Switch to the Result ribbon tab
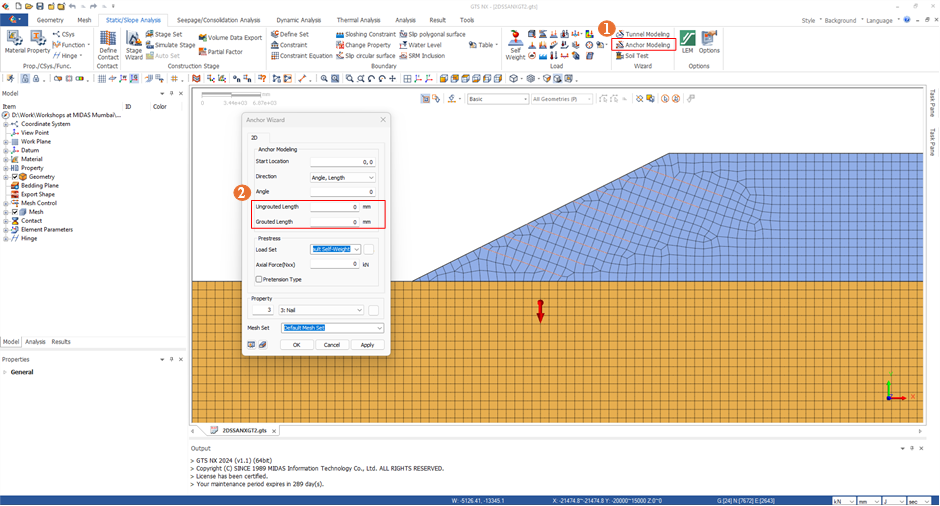Viewport: 940px width, 506px height. tap(438, 20)
